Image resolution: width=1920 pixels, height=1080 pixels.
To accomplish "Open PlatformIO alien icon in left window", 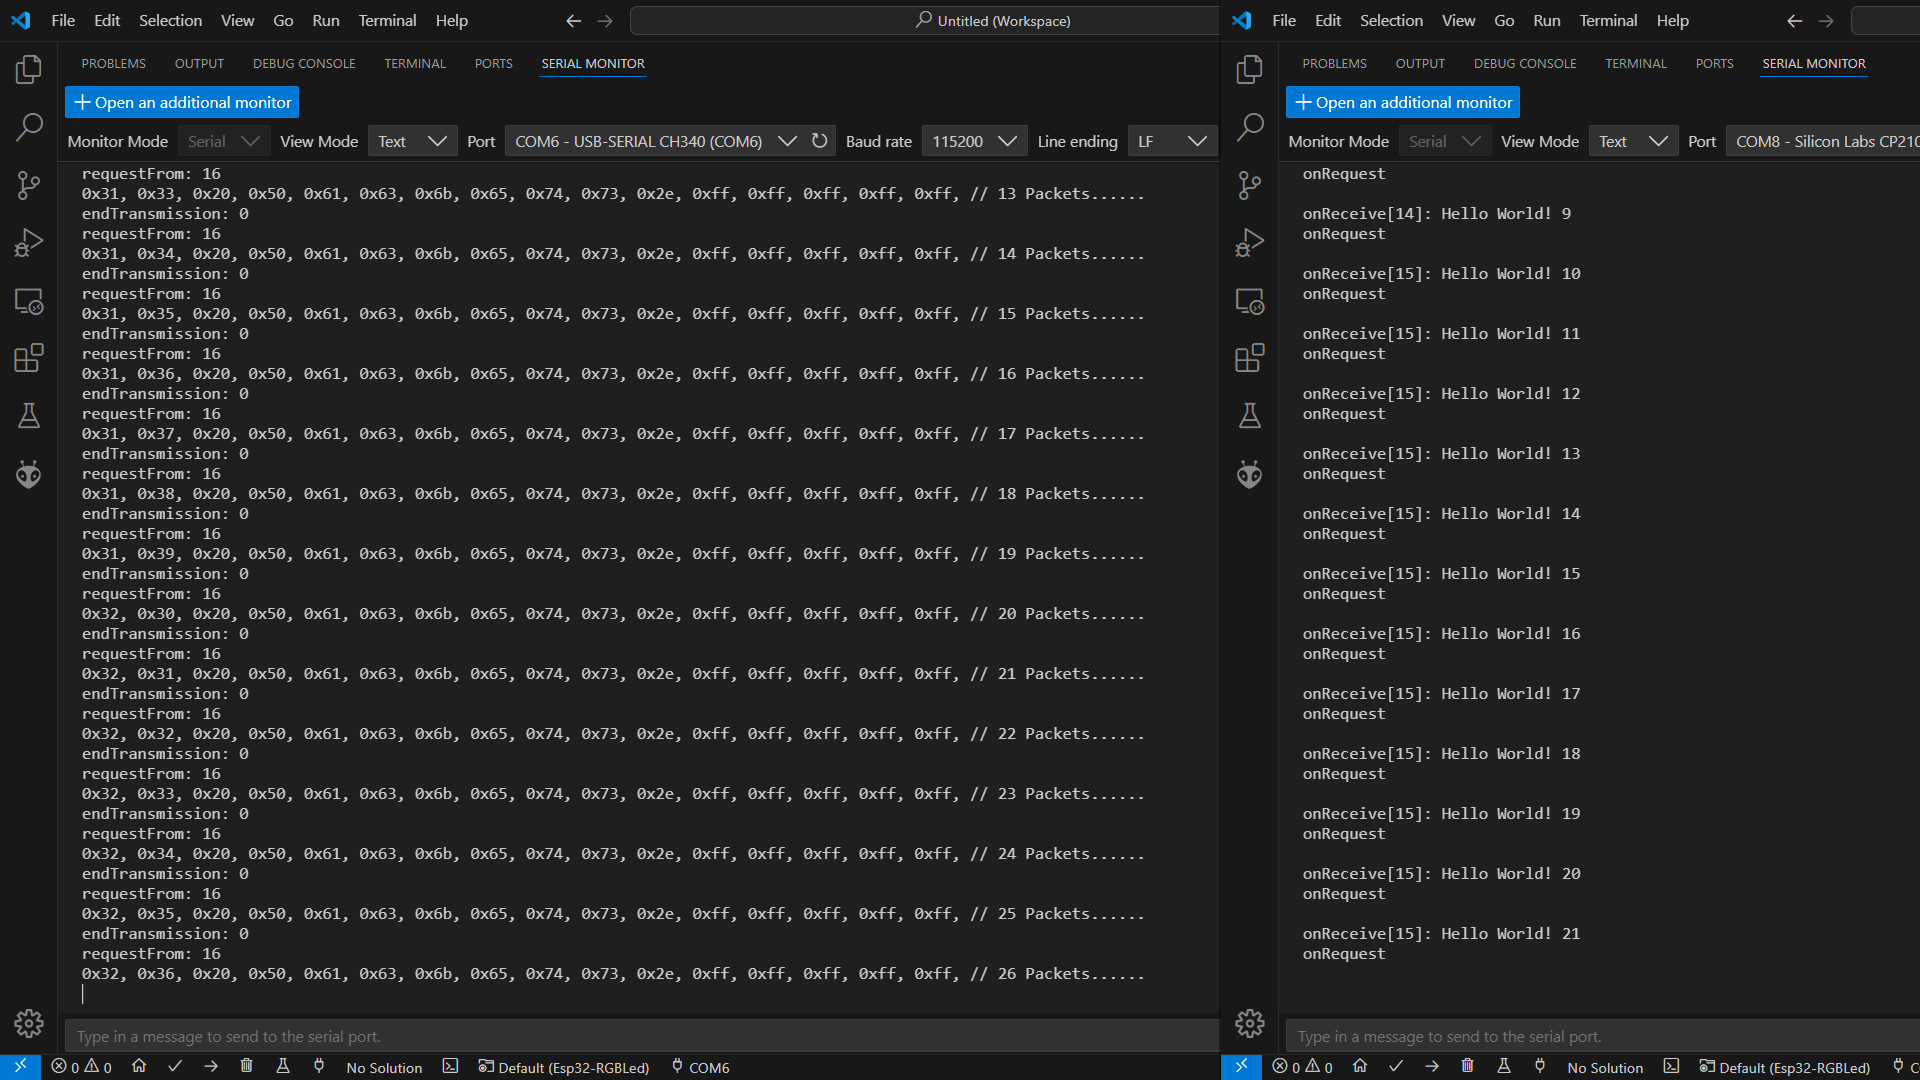I will pyautogui.click(x=29, y=474).
